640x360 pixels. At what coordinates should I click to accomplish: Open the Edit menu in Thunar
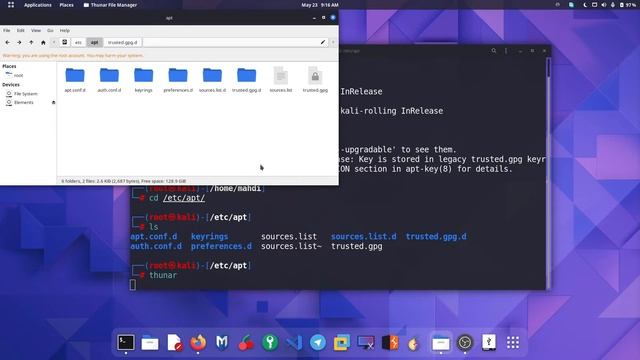point(20,31)
